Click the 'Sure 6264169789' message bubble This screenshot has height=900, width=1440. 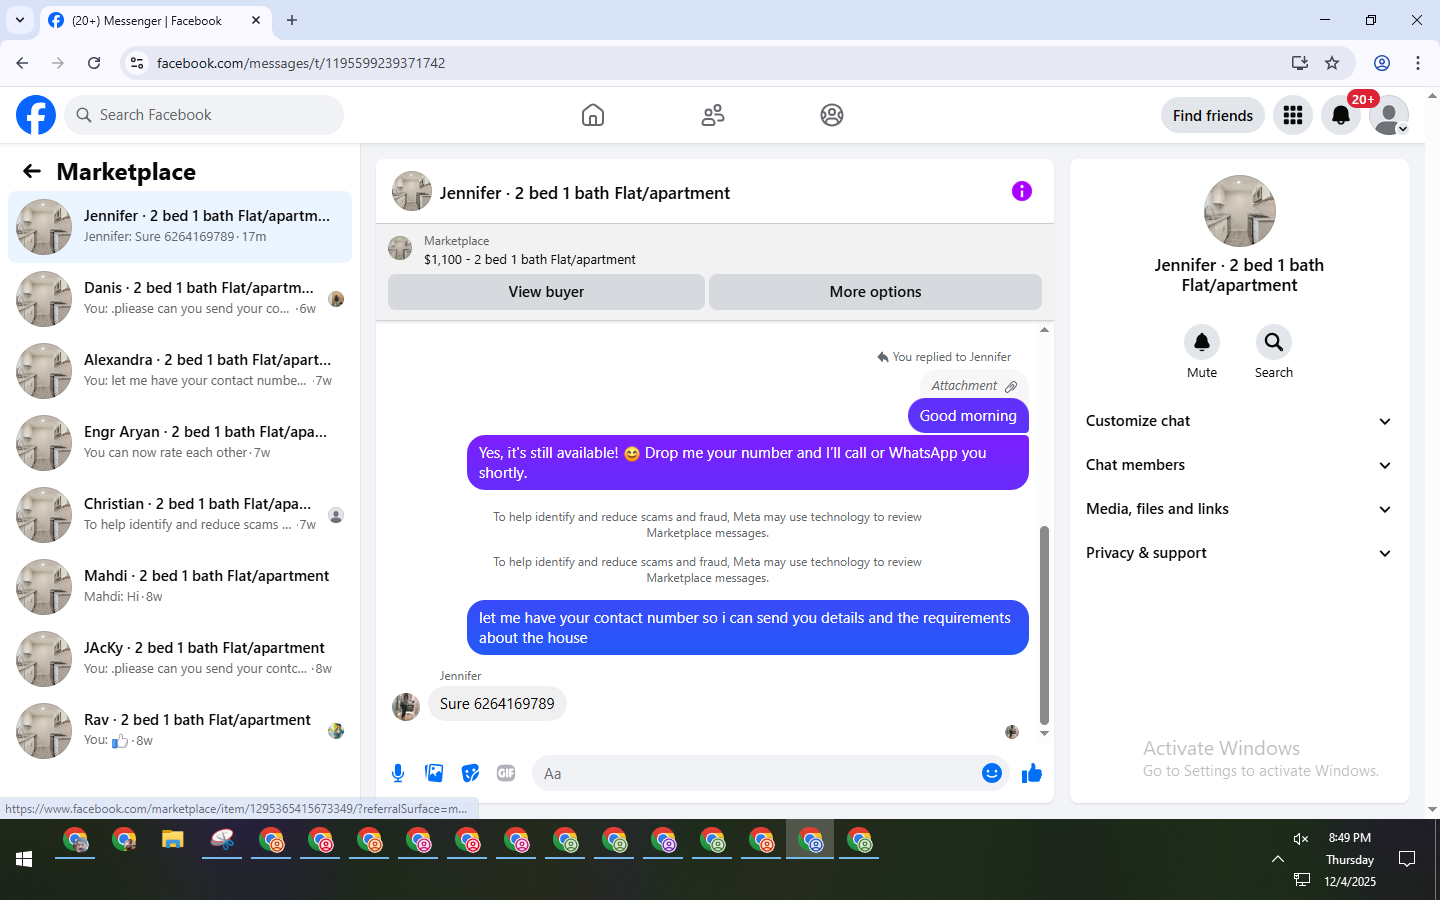click(x=497, y=704)
